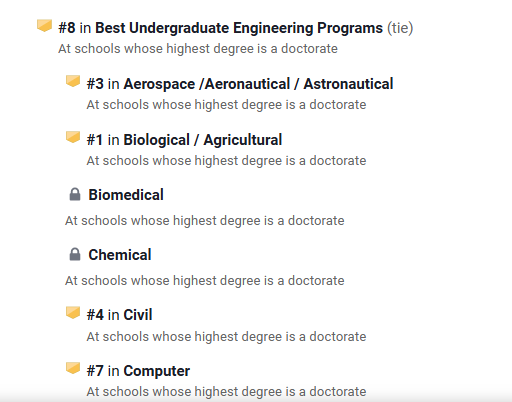This screenshot has width=512, height=402.
Task: Click the badge icon beside #8 Engineering Programs
Action: point(44,26)
